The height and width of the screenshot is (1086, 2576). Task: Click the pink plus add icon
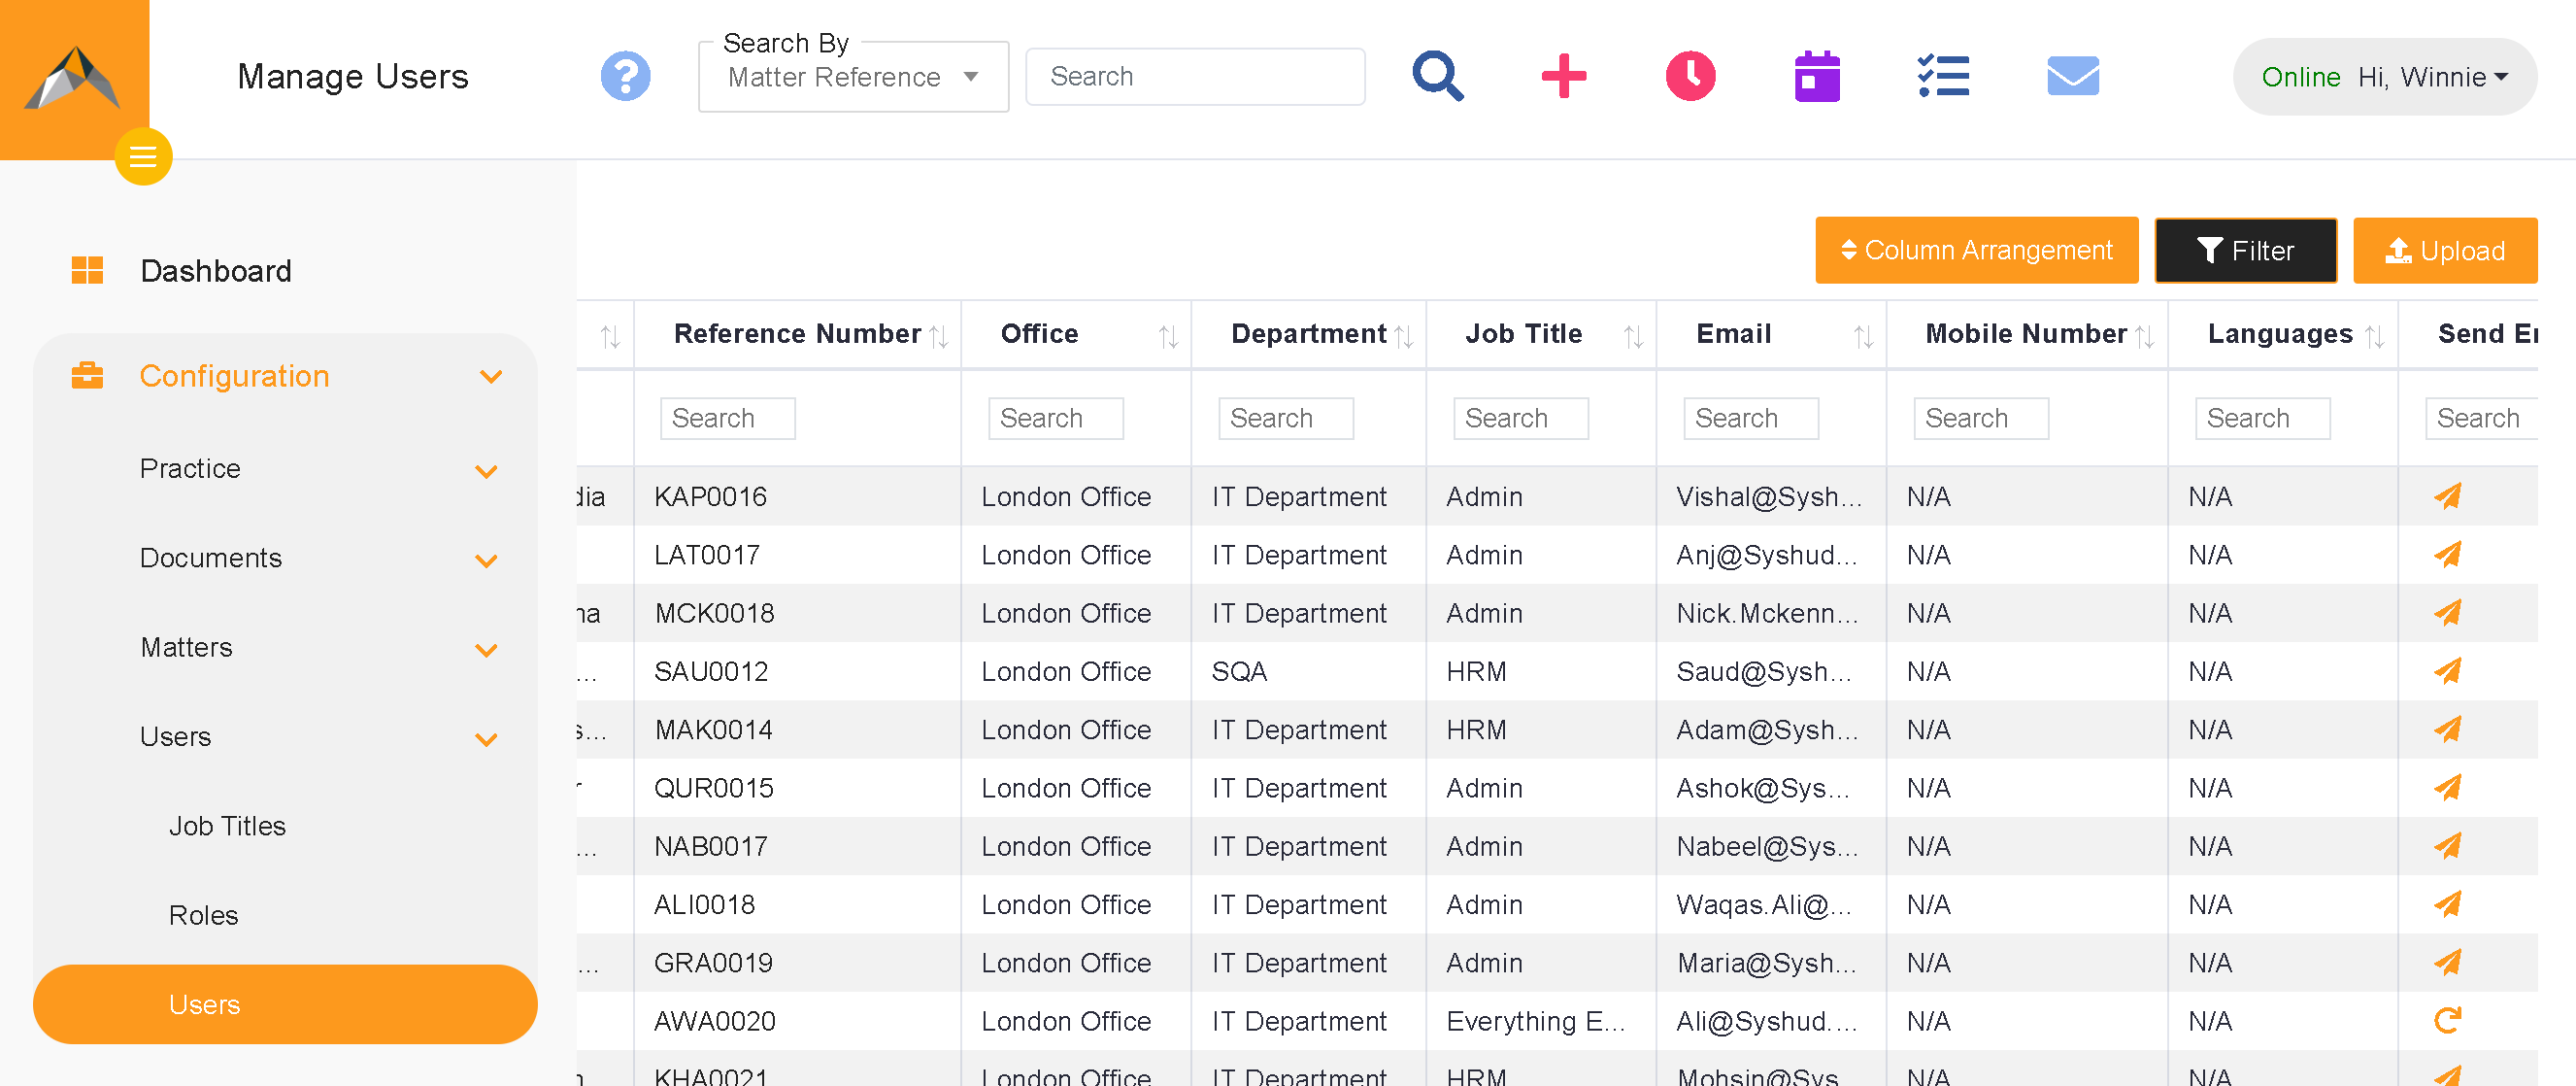[1564, 76]
